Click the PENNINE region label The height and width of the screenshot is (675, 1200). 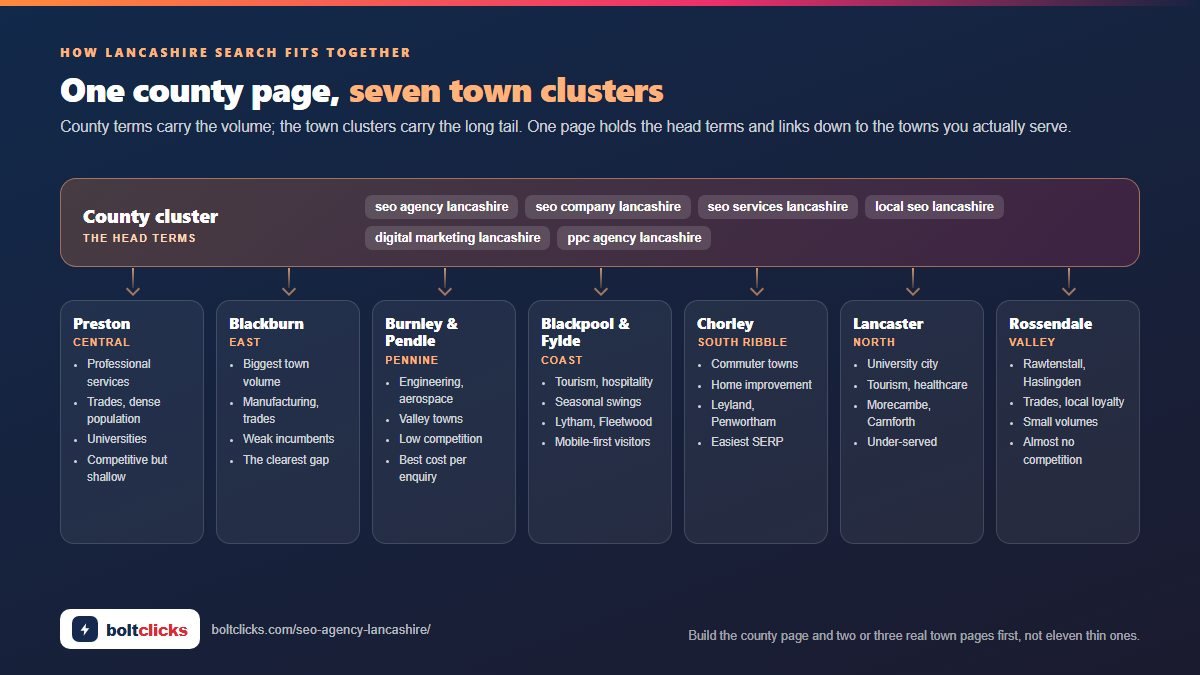pyautogui.click(x=412, y=360)
